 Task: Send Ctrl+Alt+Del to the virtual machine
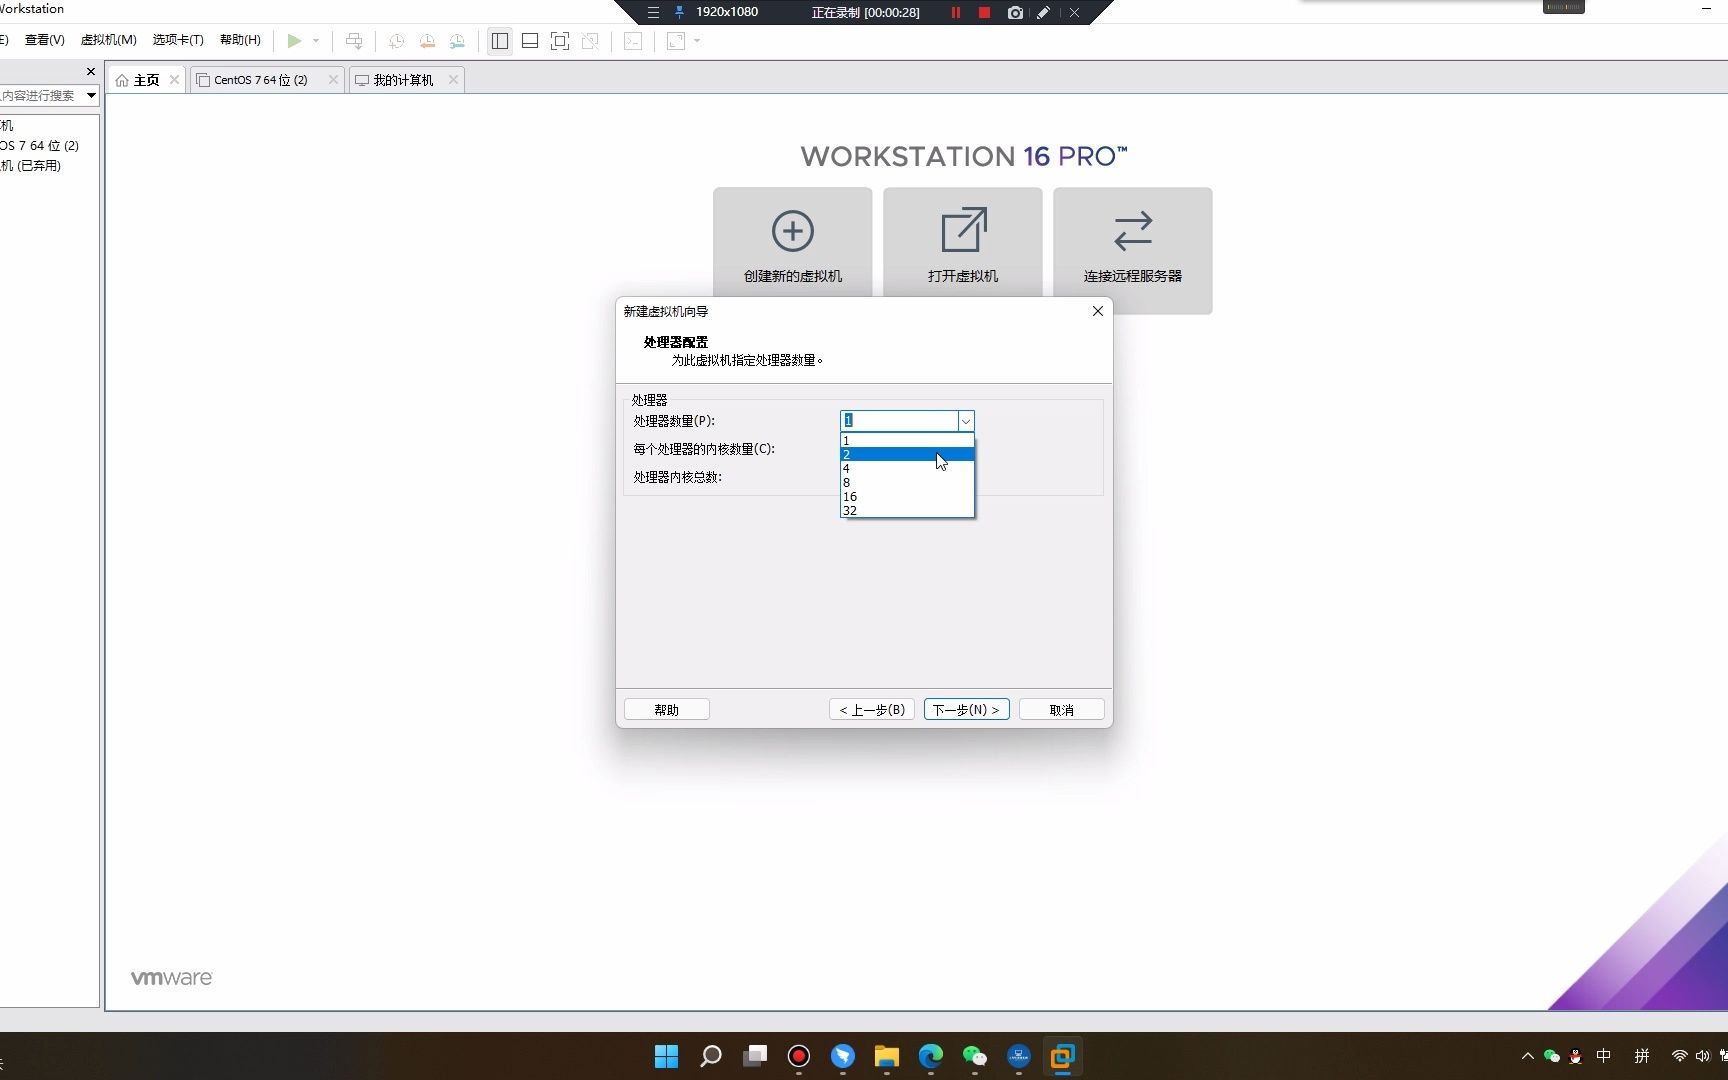pos(354,41)
